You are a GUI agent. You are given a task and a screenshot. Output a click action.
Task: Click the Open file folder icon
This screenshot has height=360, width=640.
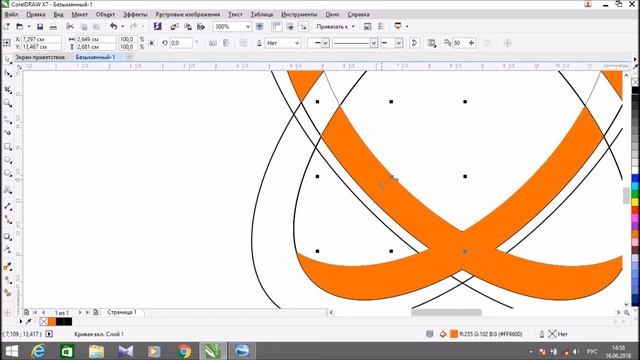pos(20,27)
